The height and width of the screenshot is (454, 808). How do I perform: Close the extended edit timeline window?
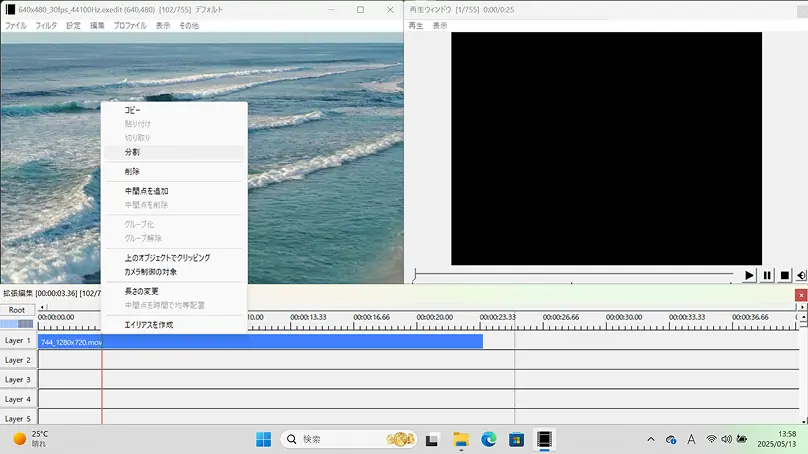coord(801,295)
